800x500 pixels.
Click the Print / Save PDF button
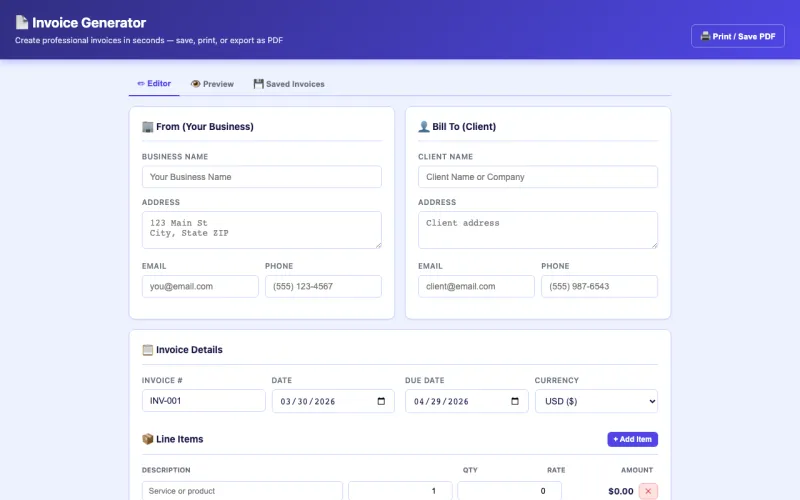[738, 36]
